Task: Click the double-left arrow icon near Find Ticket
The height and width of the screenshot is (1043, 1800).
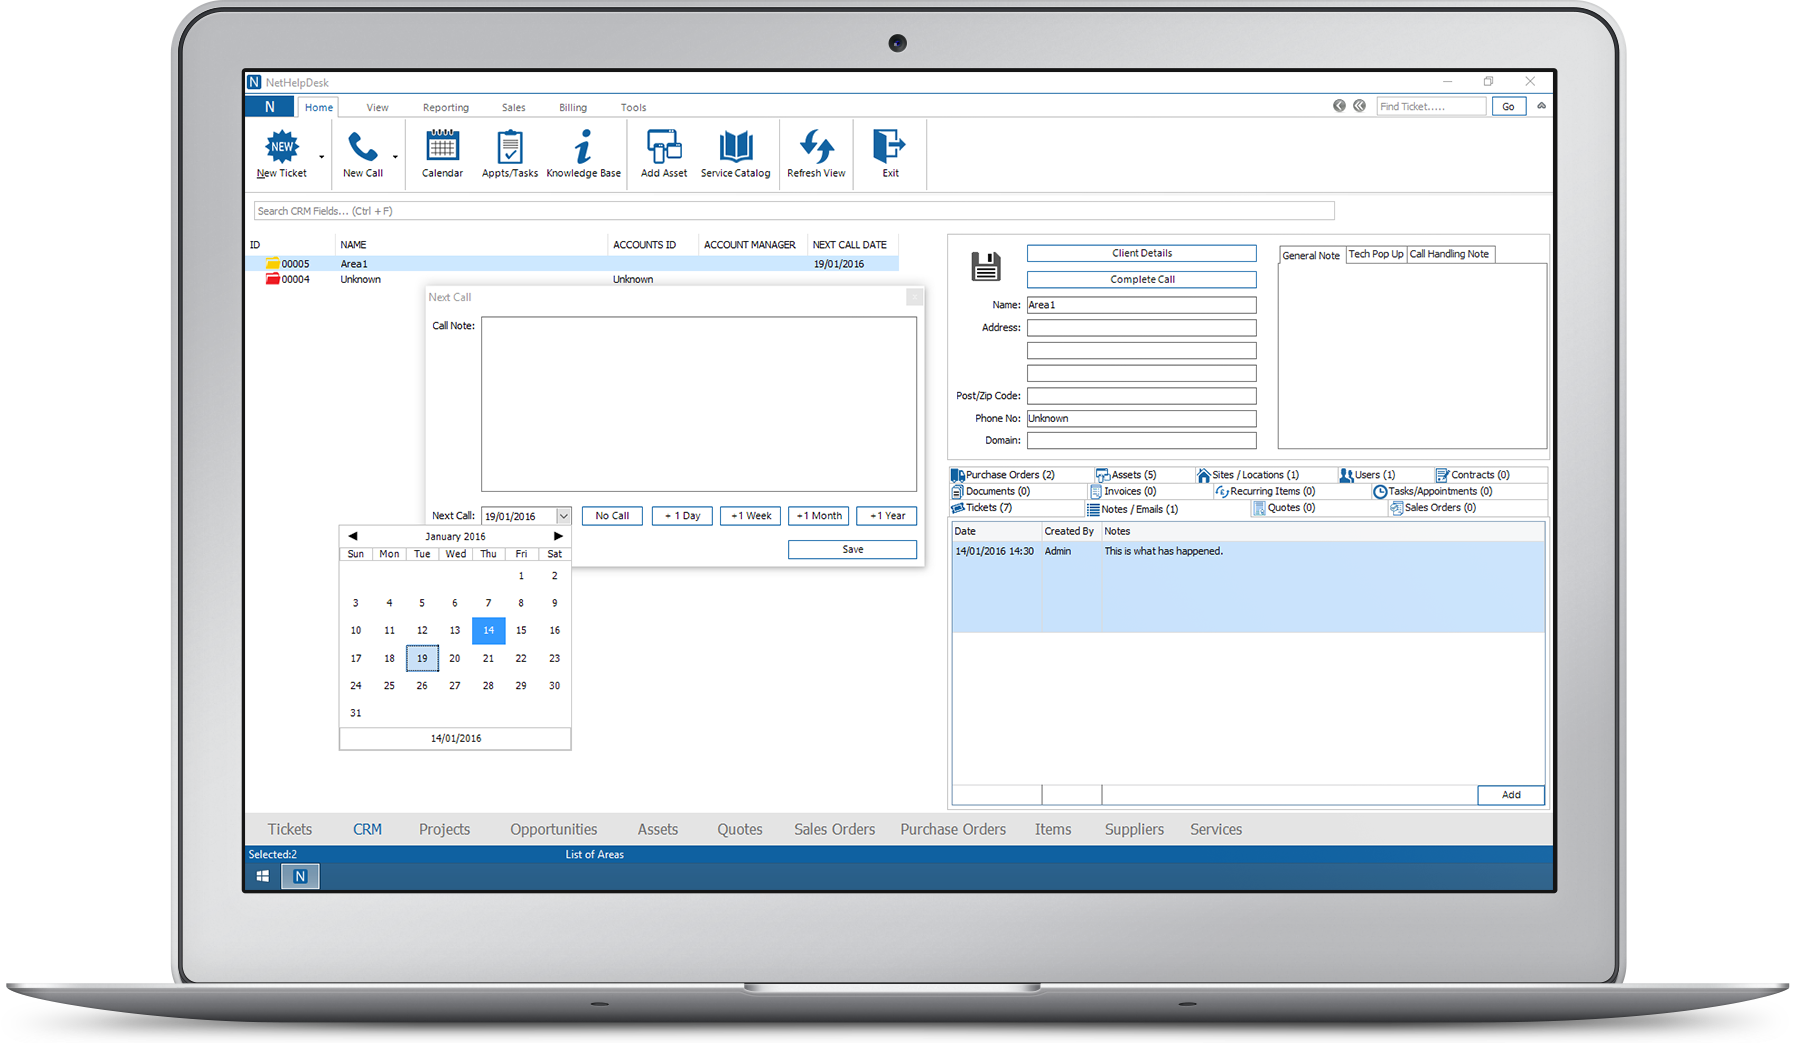Action: coord(1359,106)
